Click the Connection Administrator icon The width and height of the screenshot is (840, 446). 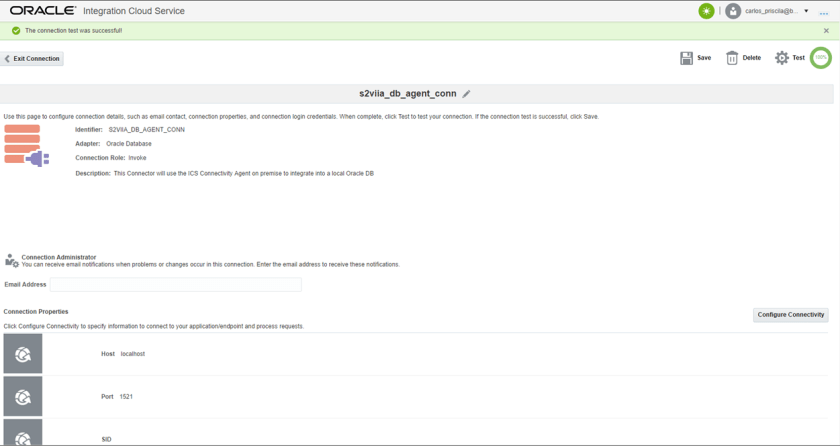pos(11,261)
